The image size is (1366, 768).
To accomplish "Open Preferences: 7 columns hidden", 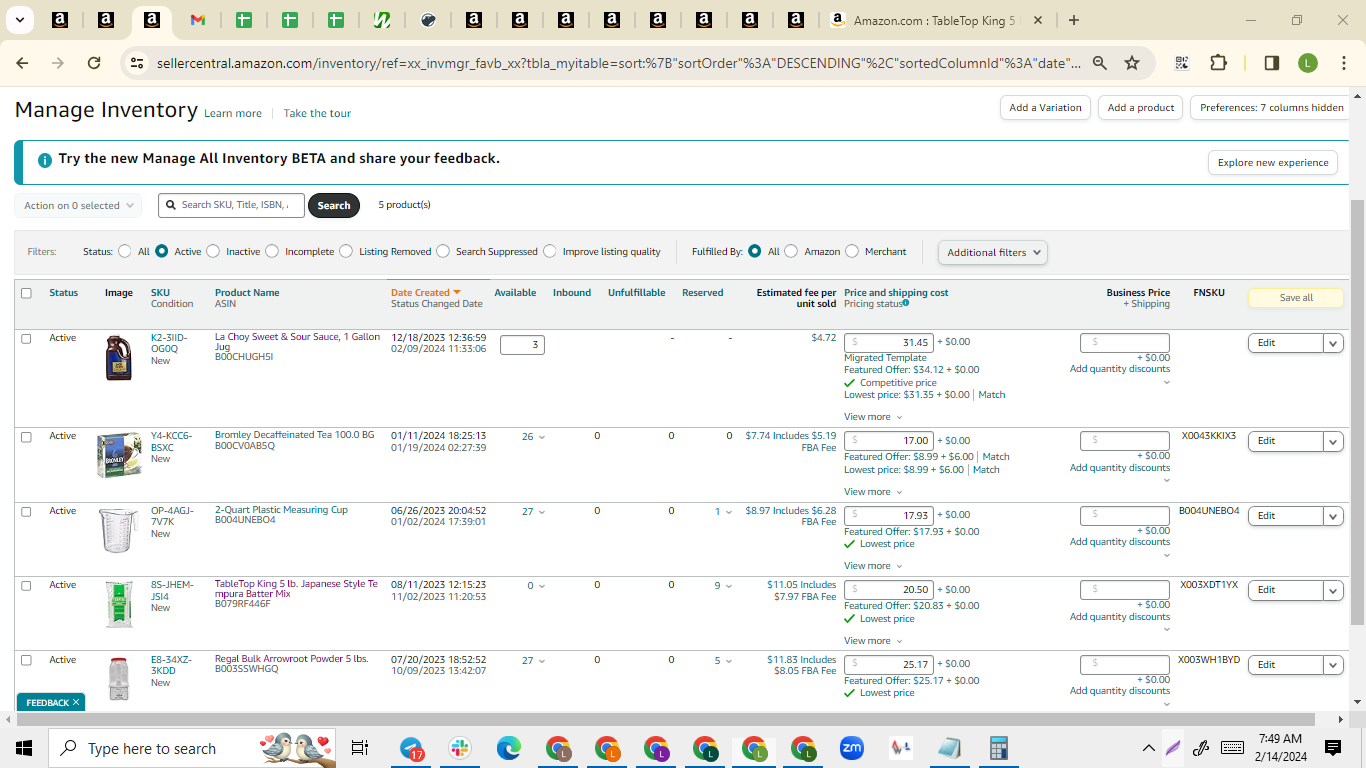I will click(1272, 108).
